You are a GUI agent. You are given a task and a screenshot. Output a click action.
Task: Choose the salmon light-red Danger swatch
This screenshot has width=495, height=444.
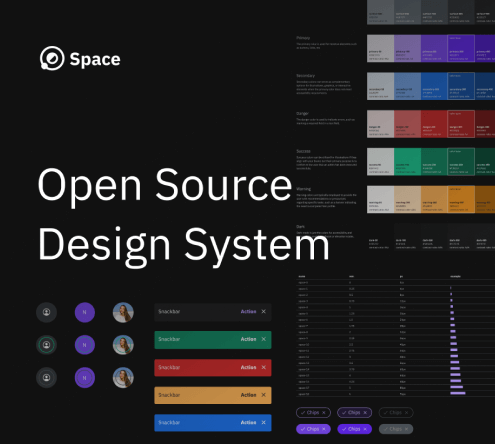[x=407, y=124]
